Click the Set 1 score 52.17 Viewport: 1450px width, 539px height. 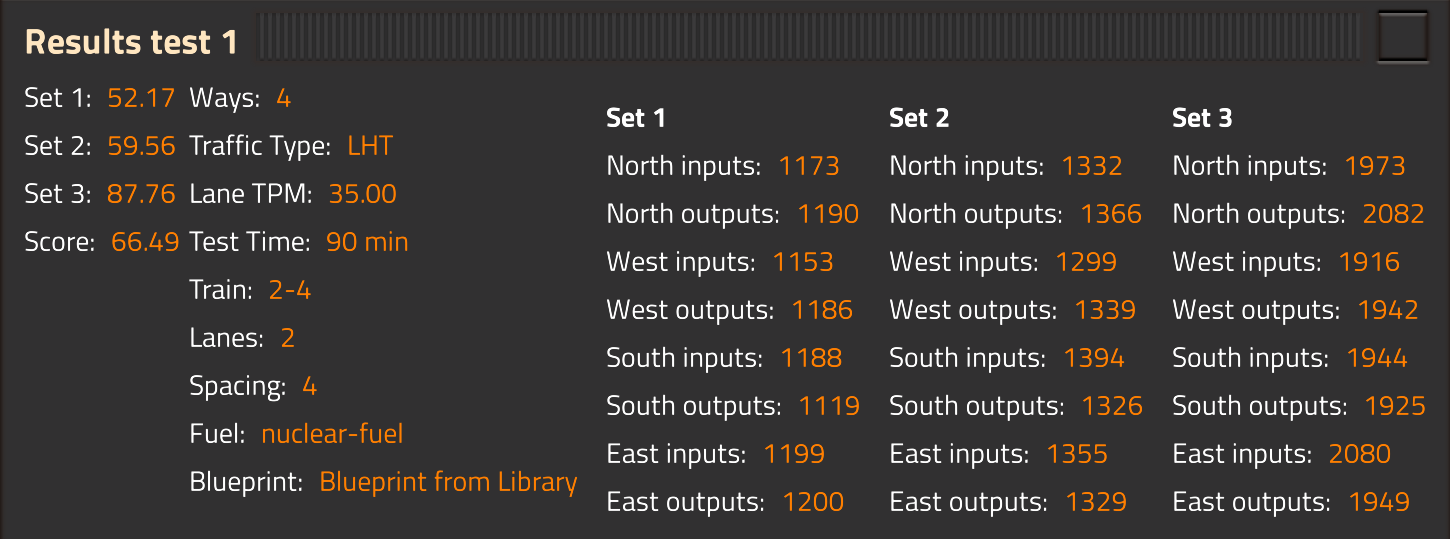pyautogui.click(x=141, y=98)
